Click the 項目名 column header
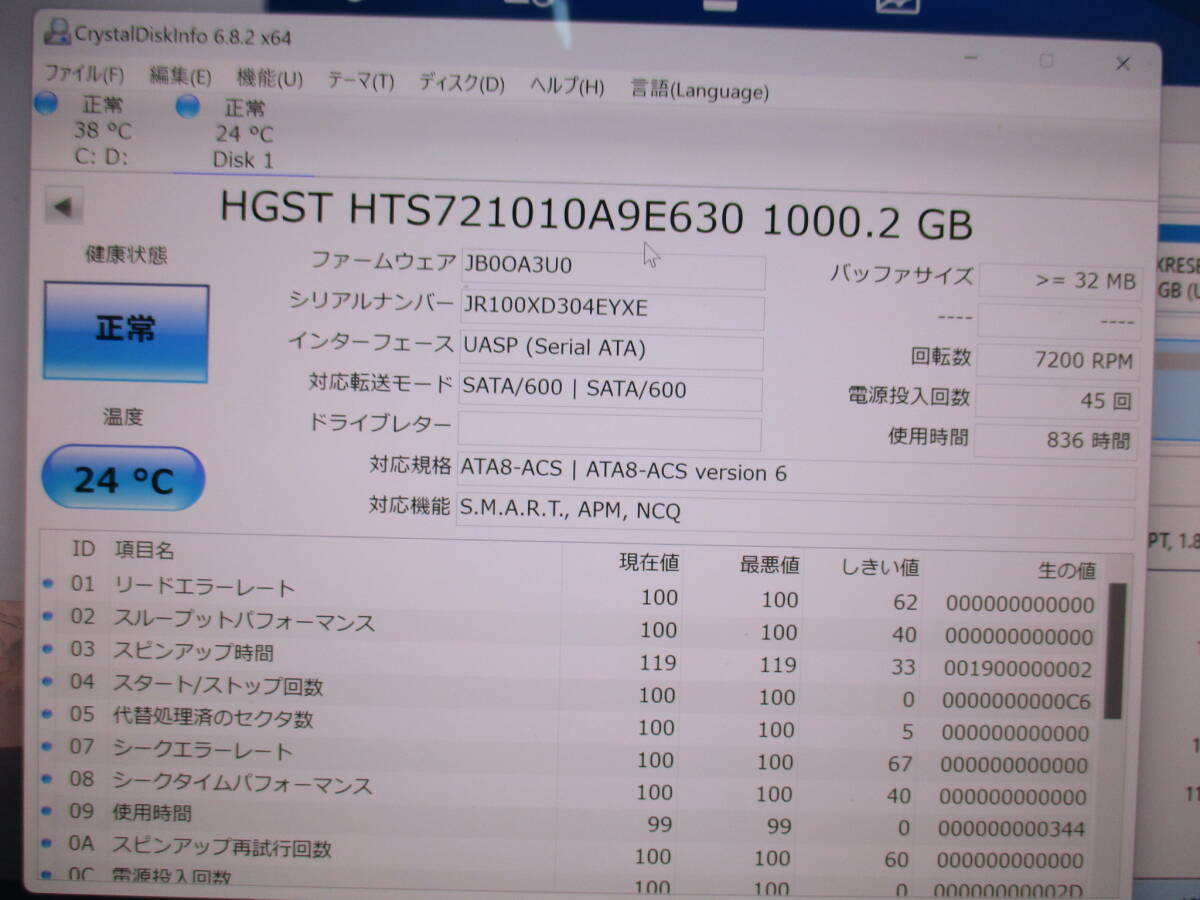This screenshot has width=1200, height=900. point(145,551)
